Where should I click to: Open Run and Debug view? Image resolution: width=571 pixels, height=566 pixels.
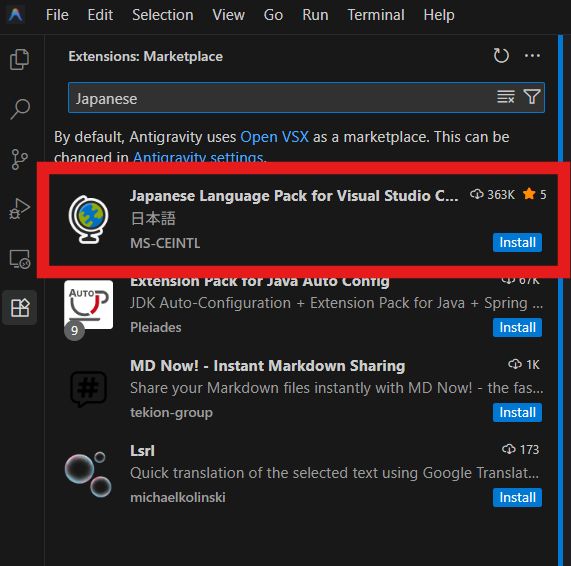[19, 209]
